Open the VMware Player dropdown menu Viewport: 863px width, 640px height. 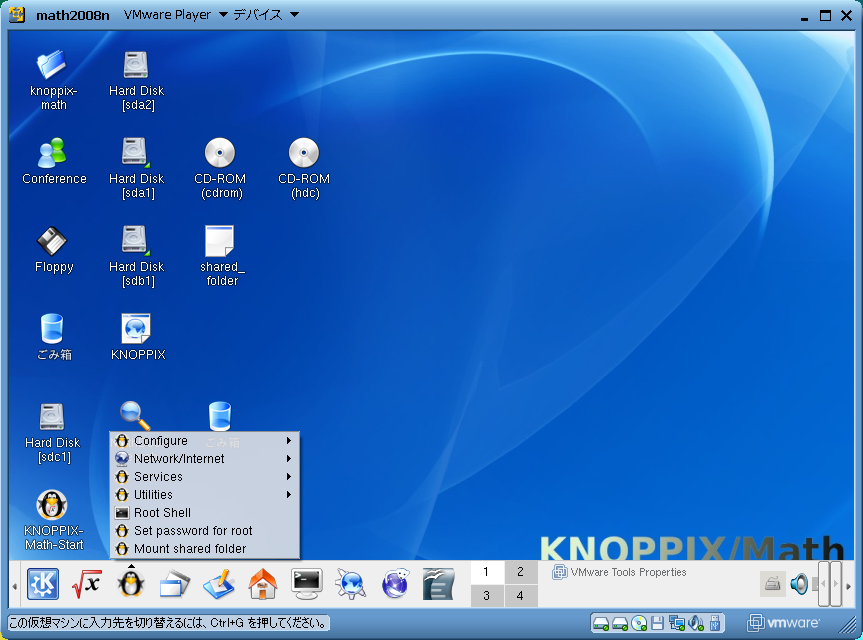point(176,15)
